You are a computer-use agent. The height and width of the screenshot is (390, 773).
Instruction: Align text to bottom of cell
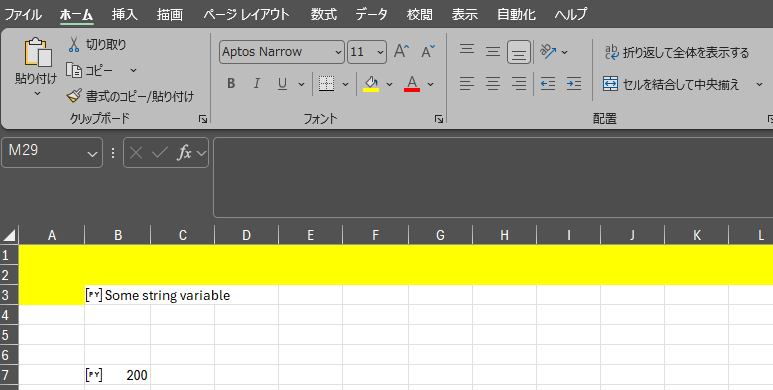tap(519, 52)
